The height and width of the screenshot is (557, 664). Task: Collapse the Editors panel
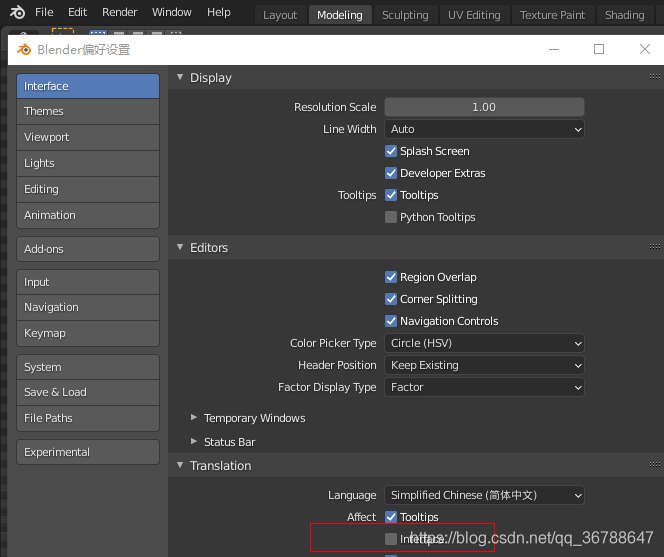pyautogui.click(x=180, y=247)
